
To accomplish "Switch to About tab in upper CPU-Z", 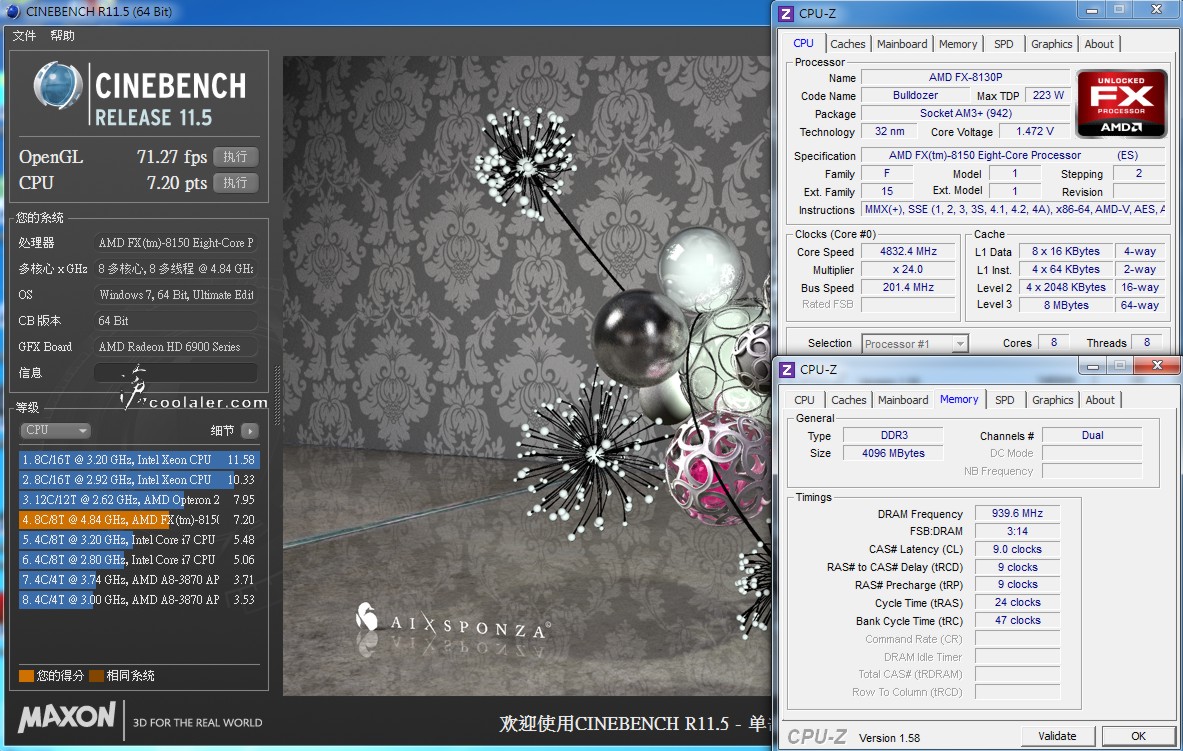I will coord(1099,44).
